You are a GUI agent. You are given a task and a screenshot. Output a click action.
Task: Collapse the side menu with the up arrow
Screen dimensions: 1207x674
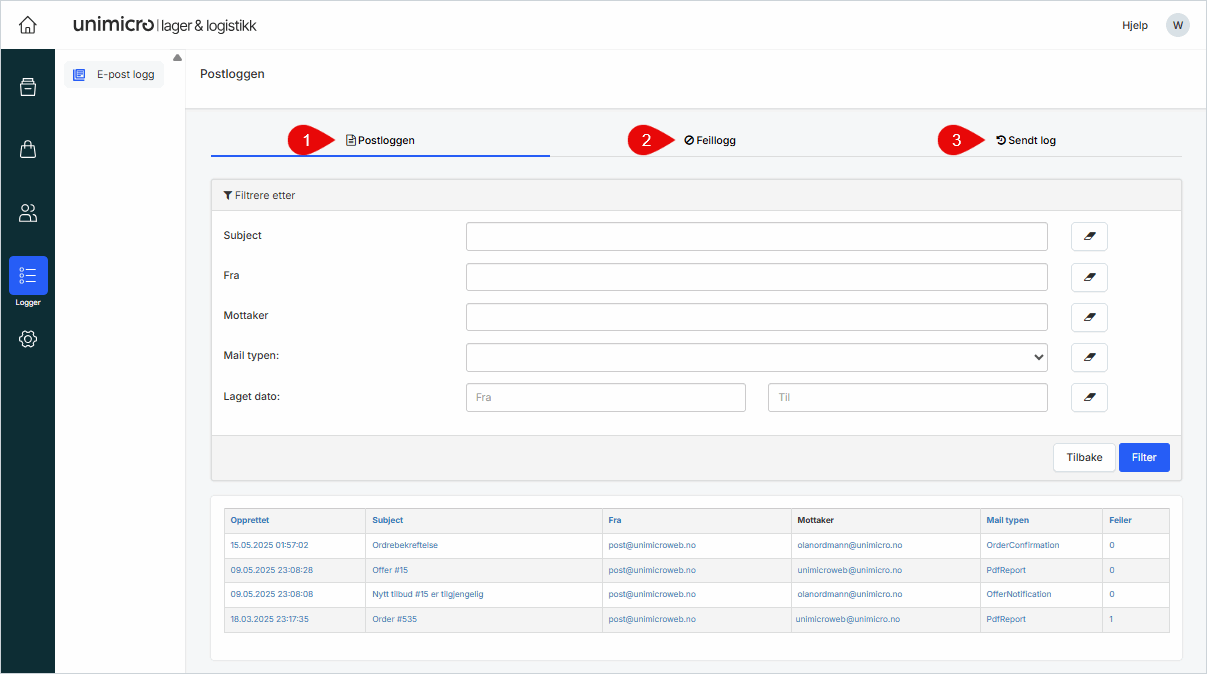tap(177, 57)
